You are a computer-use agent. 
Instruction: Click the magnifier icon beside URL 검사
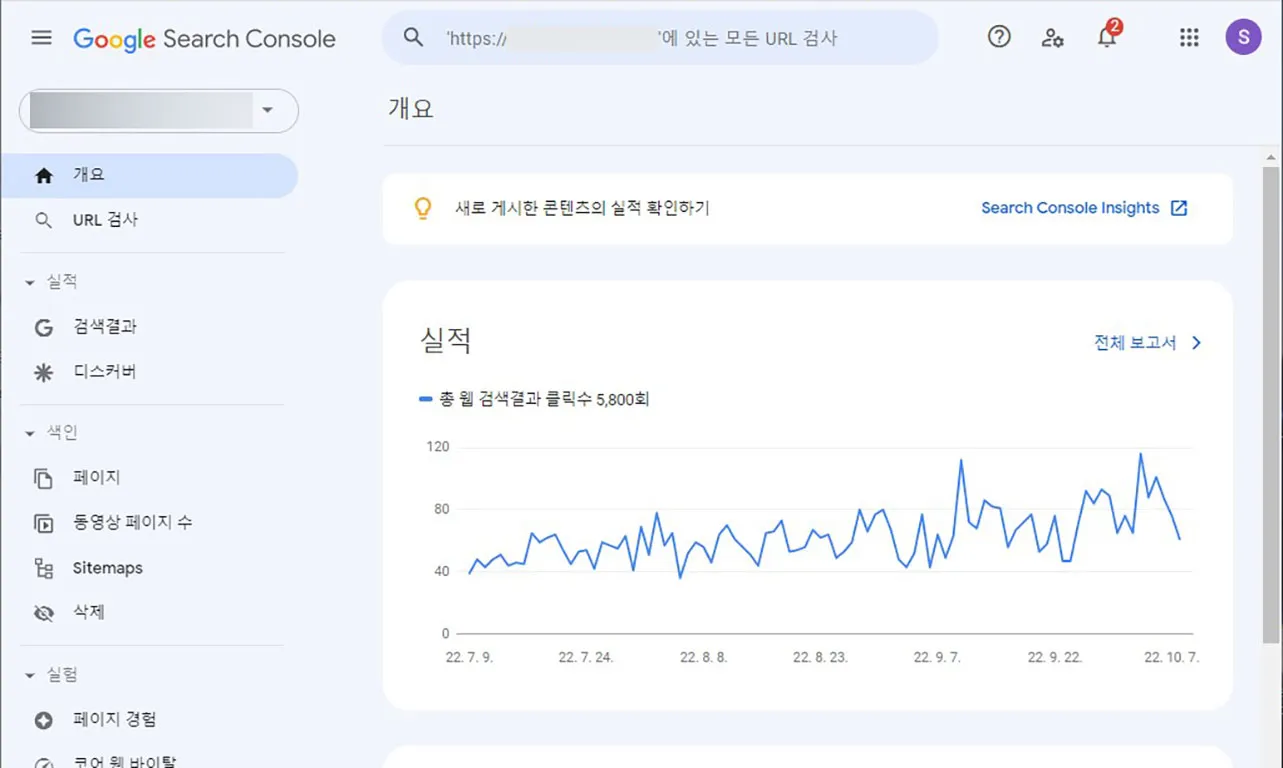tap(43, 220)
